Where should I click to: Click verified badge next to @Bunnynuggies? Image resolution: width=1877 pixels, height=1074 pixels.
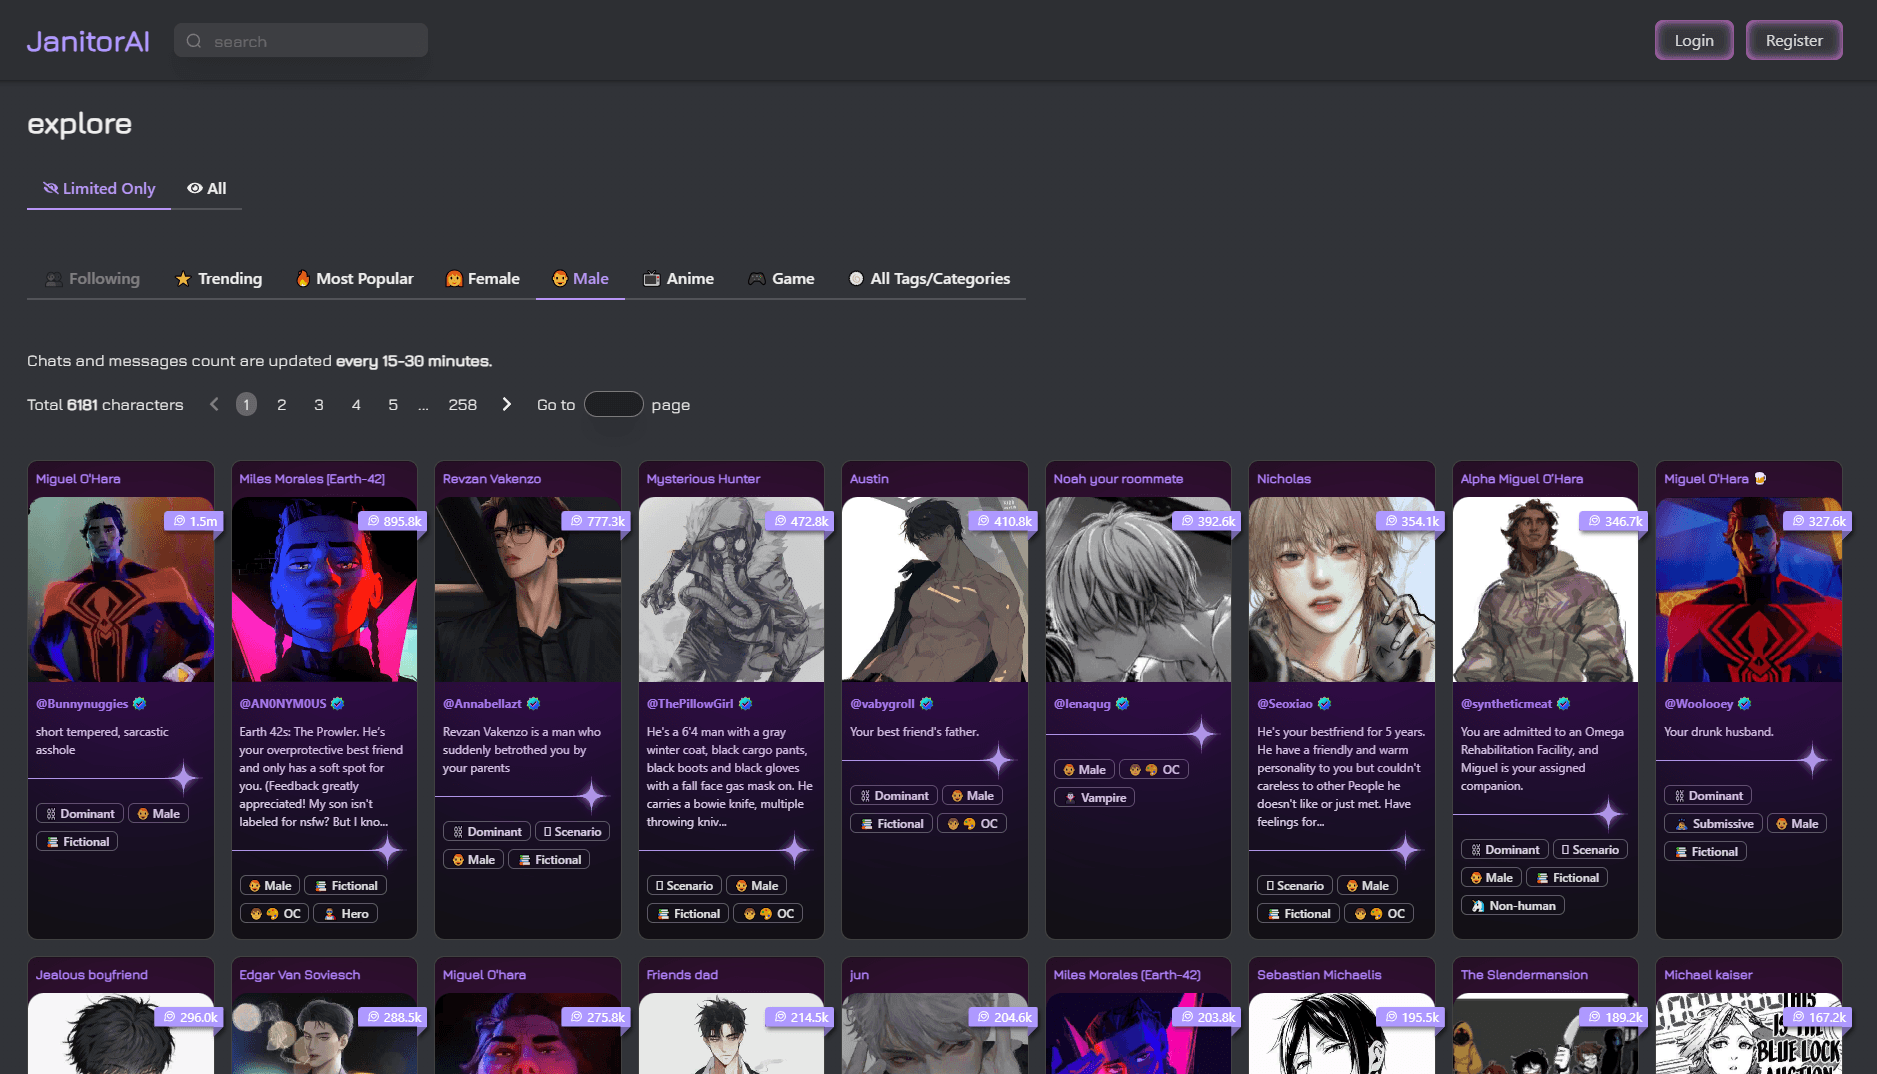[x=140, y=704]
